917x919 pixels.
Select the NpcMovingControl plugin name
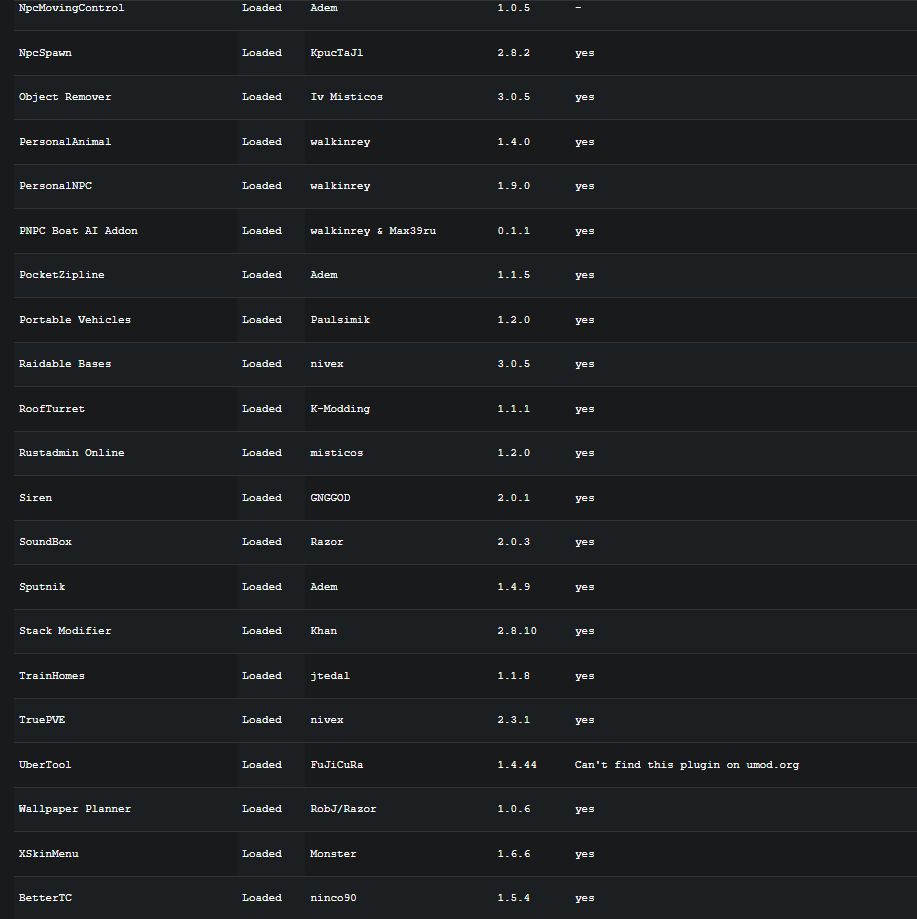(71, 8)
